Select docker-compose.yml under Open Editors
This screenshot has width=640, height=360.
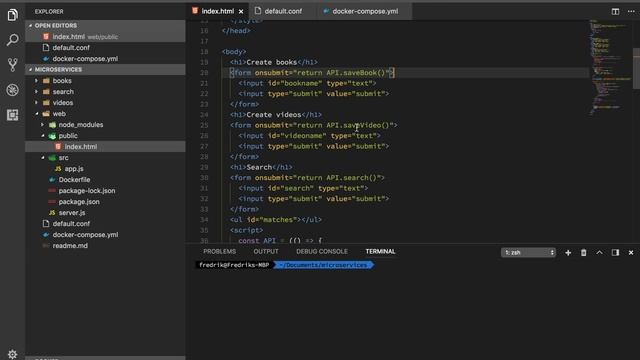click(x=105, y=59)
